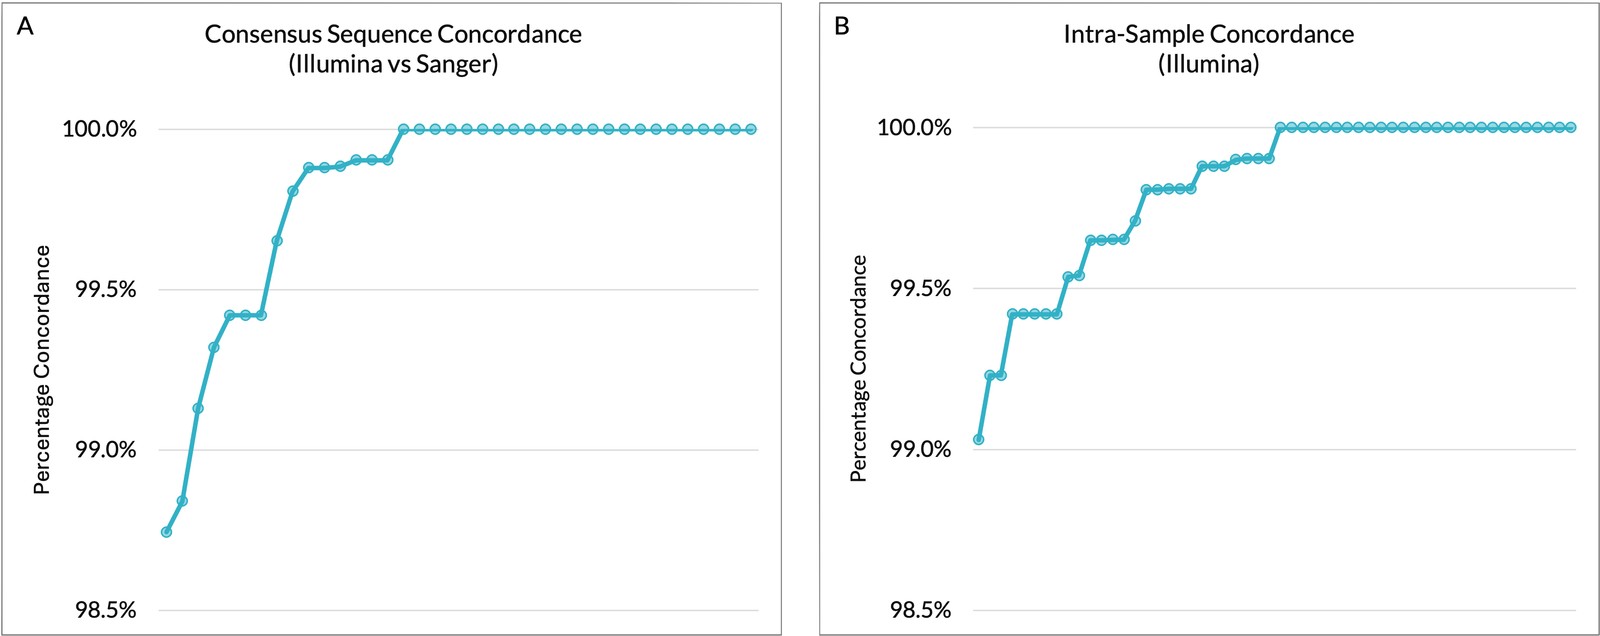This screenshot has width=1600, height=636.
Task: Click the 99.0% axis label in panel B
Action: click(x=920, y=449)
